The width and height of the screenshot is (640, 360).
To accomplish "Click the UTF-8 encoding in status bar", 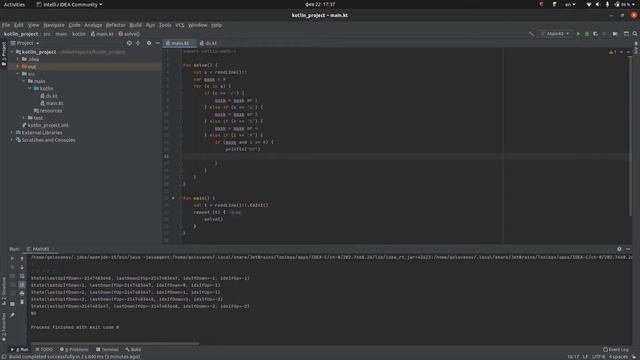I will pyautogui.click(x=598, y=356).
